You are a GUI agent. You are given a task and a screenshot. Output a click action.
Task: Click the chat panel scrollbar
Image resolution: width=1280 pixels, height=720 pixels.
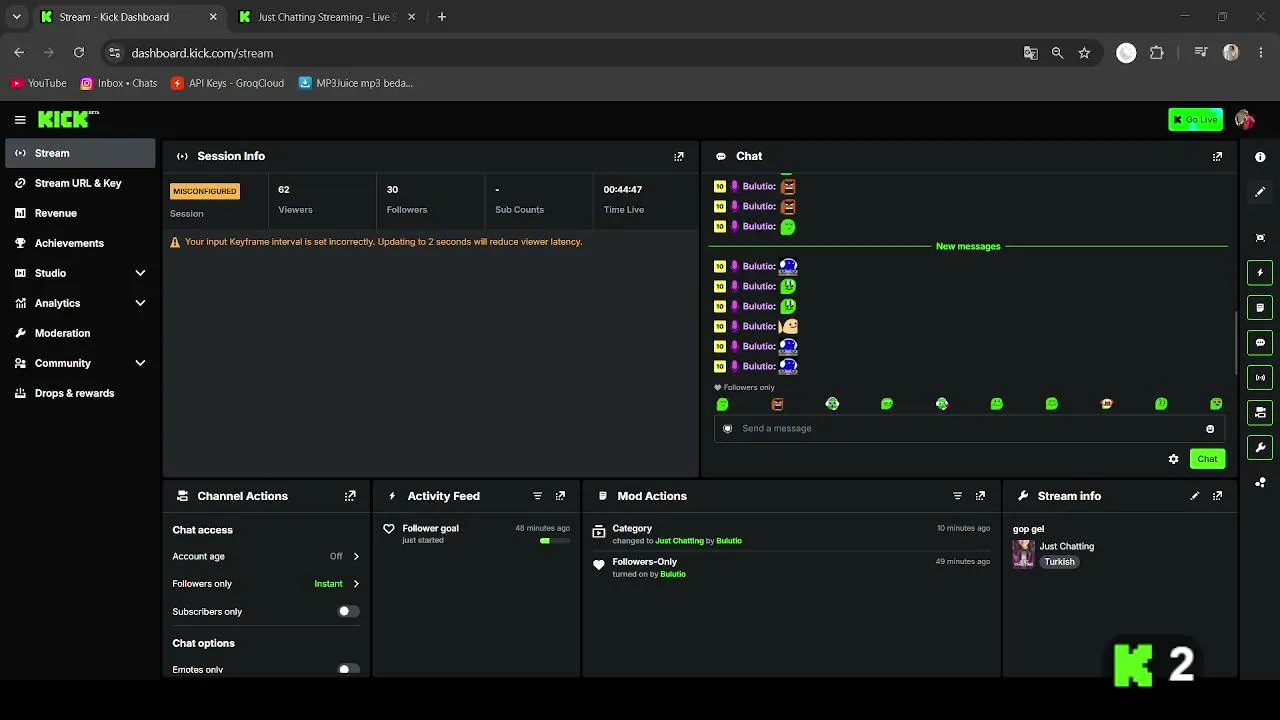1236,343
